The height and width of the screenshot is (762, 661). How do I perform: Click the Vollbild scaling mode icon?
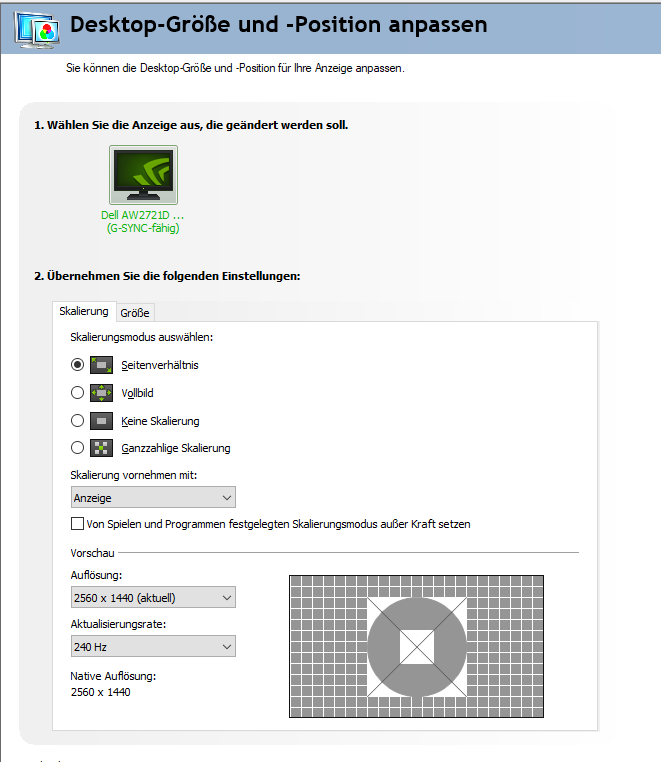point(103,393)
